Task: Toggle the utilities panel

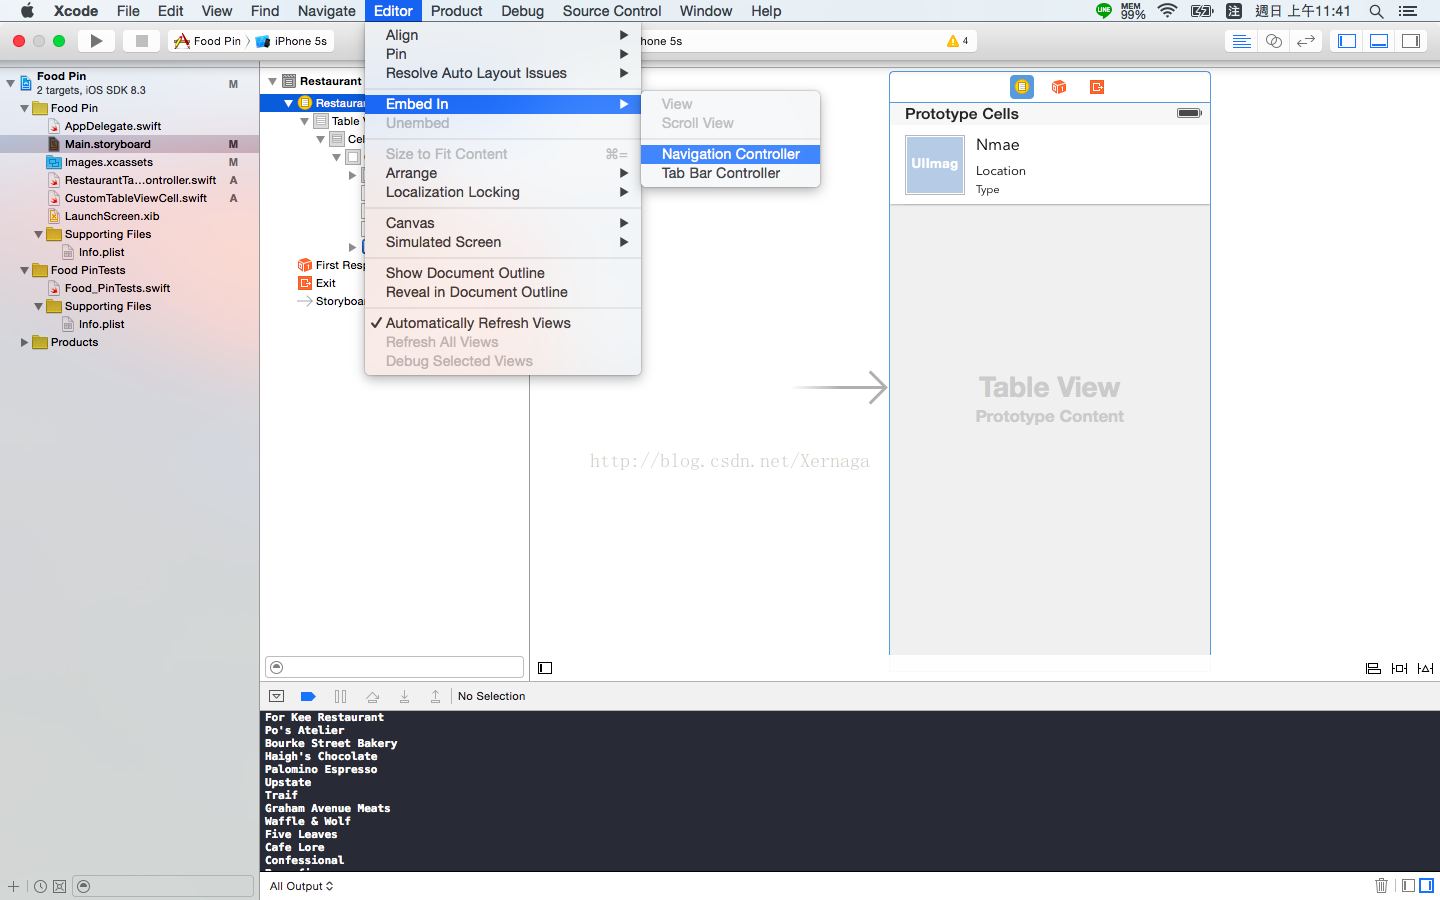Action: click(1411, 41)
